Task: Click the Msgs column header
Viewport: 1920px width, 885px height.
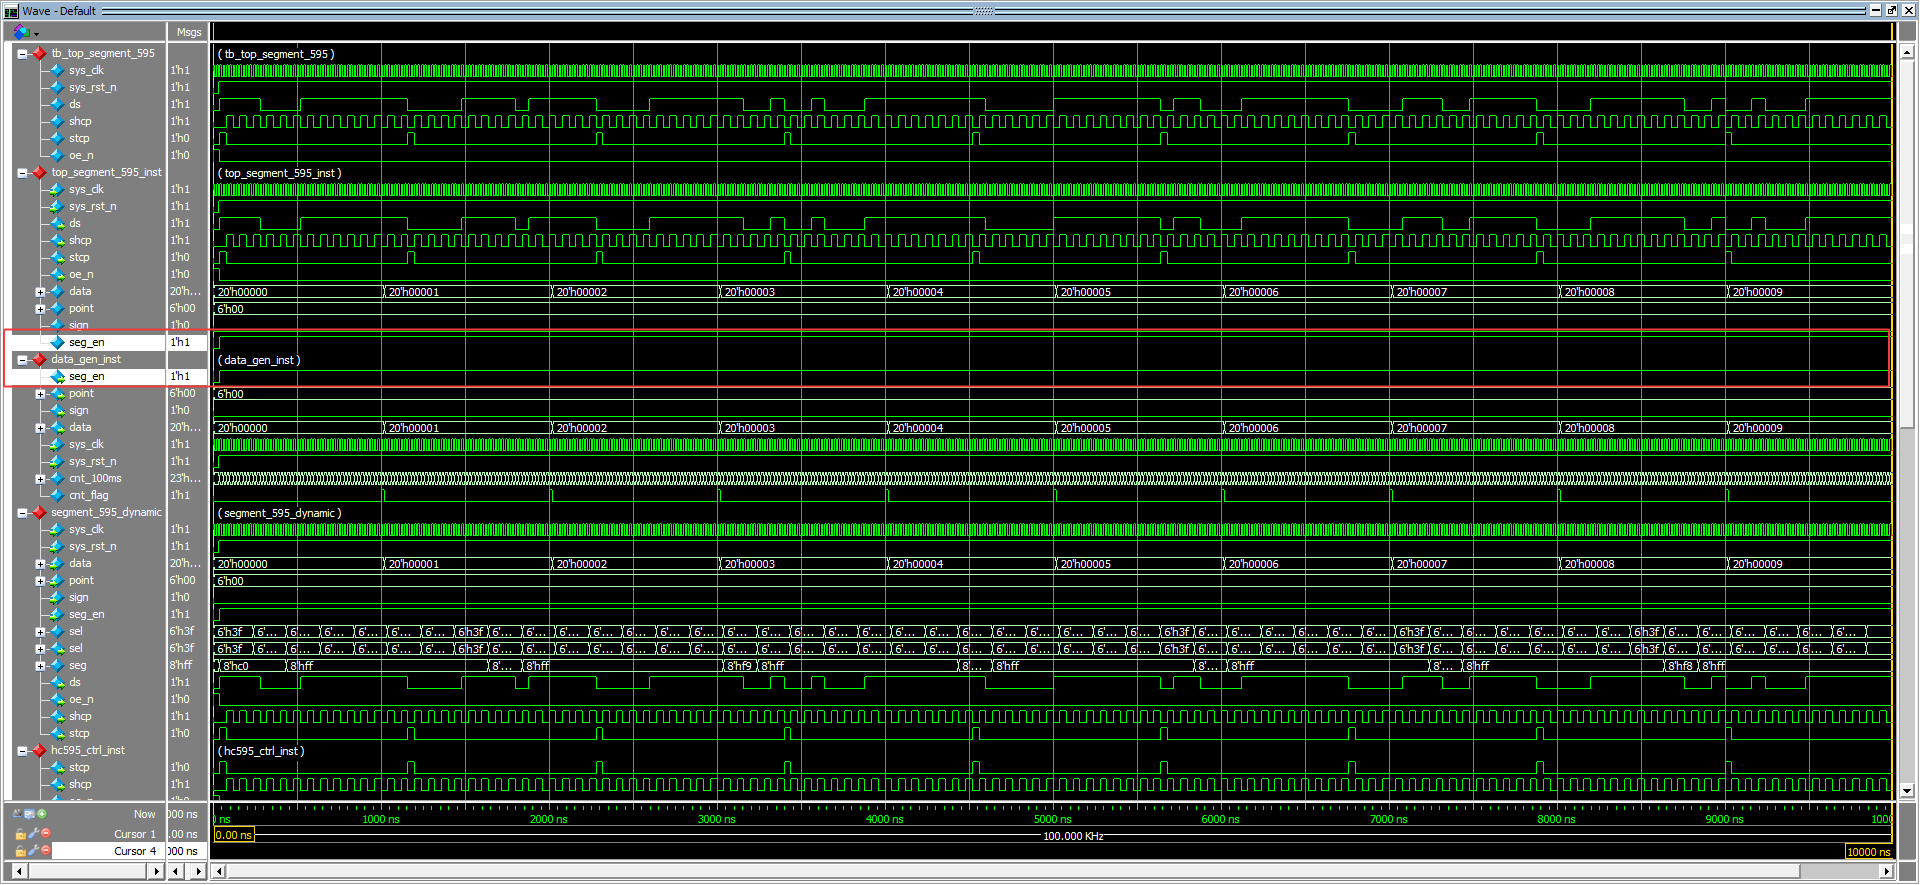Action: coord(189,32)
